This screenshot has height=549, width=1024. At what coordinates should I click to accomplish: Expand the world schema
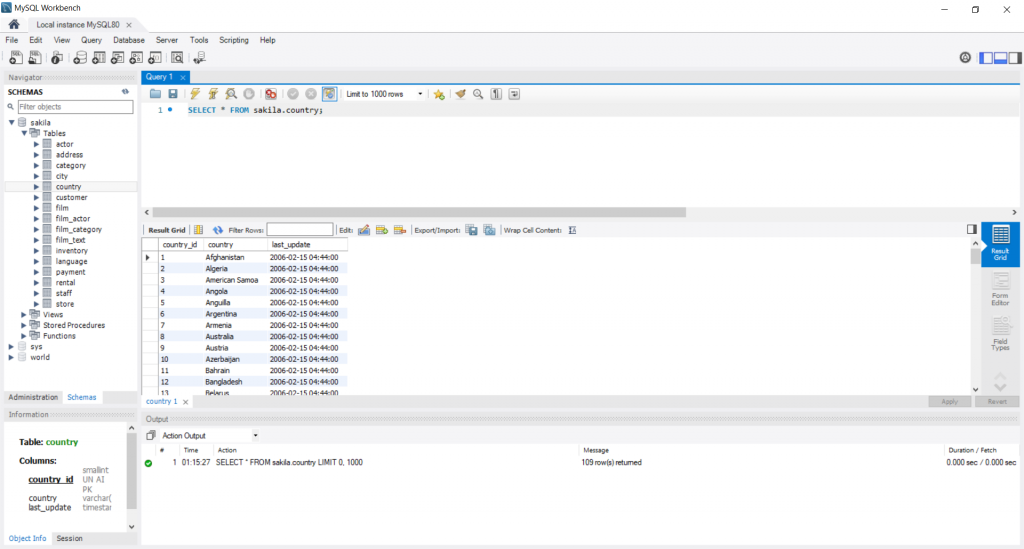click(11, 357)
